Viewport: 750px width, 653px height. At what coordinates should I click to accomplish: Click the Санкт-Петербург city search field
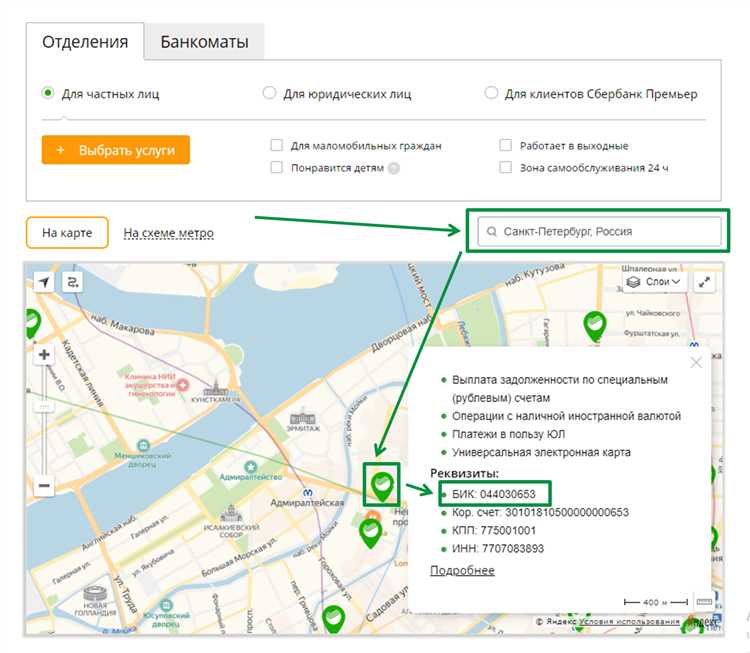pyautogui.click(x=599, y=231)
